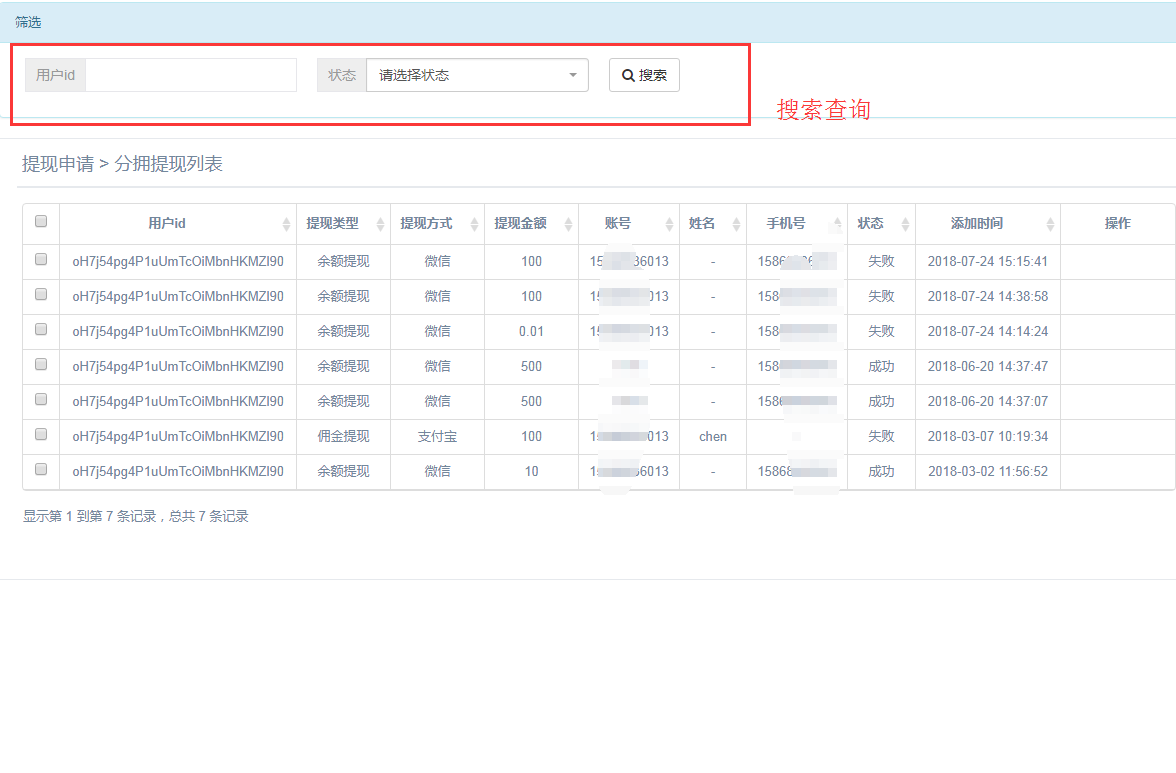The width and height of the screenshot is (1176, 773).
Task: Click the 筛选 filter panel header
Action: click(x=28, y=22)
